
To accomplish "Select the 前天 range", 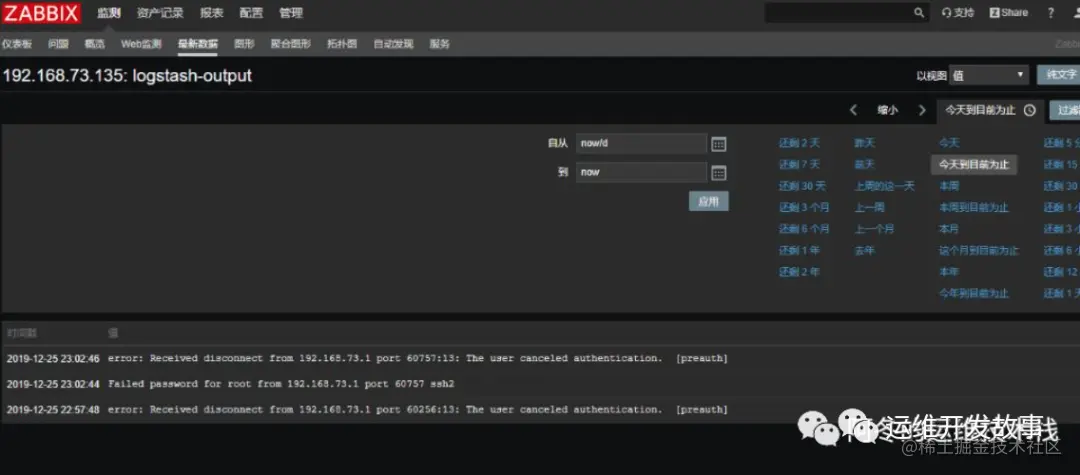I will [x=864, y=165].
